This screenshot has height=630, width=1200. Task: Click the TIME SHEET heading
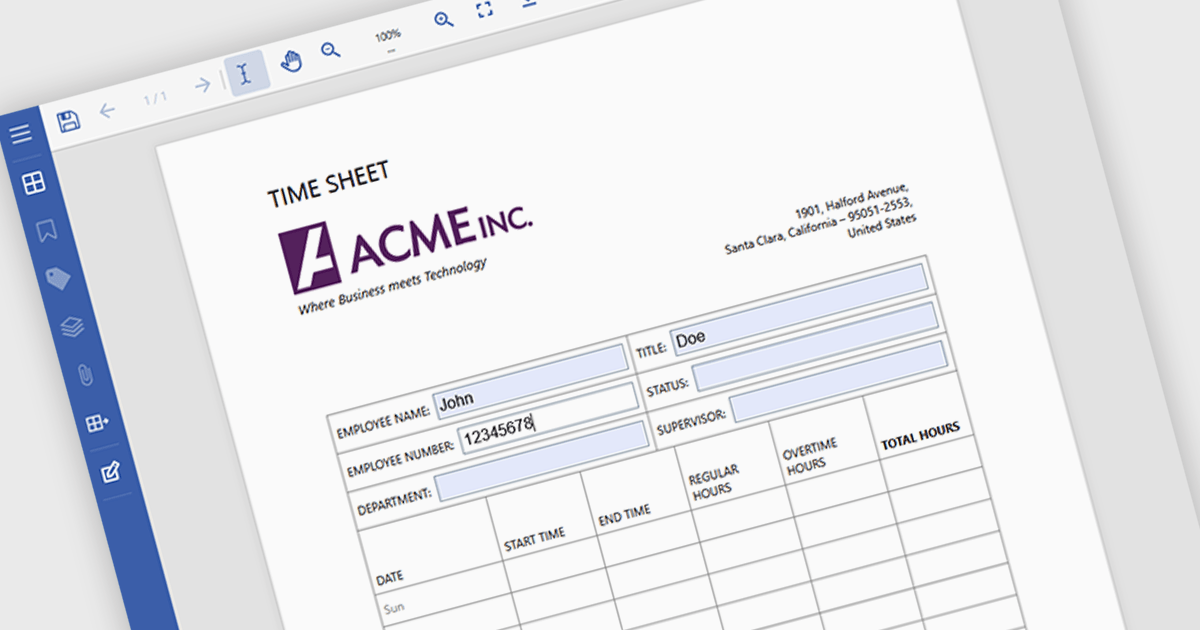[x=328, y=185]
